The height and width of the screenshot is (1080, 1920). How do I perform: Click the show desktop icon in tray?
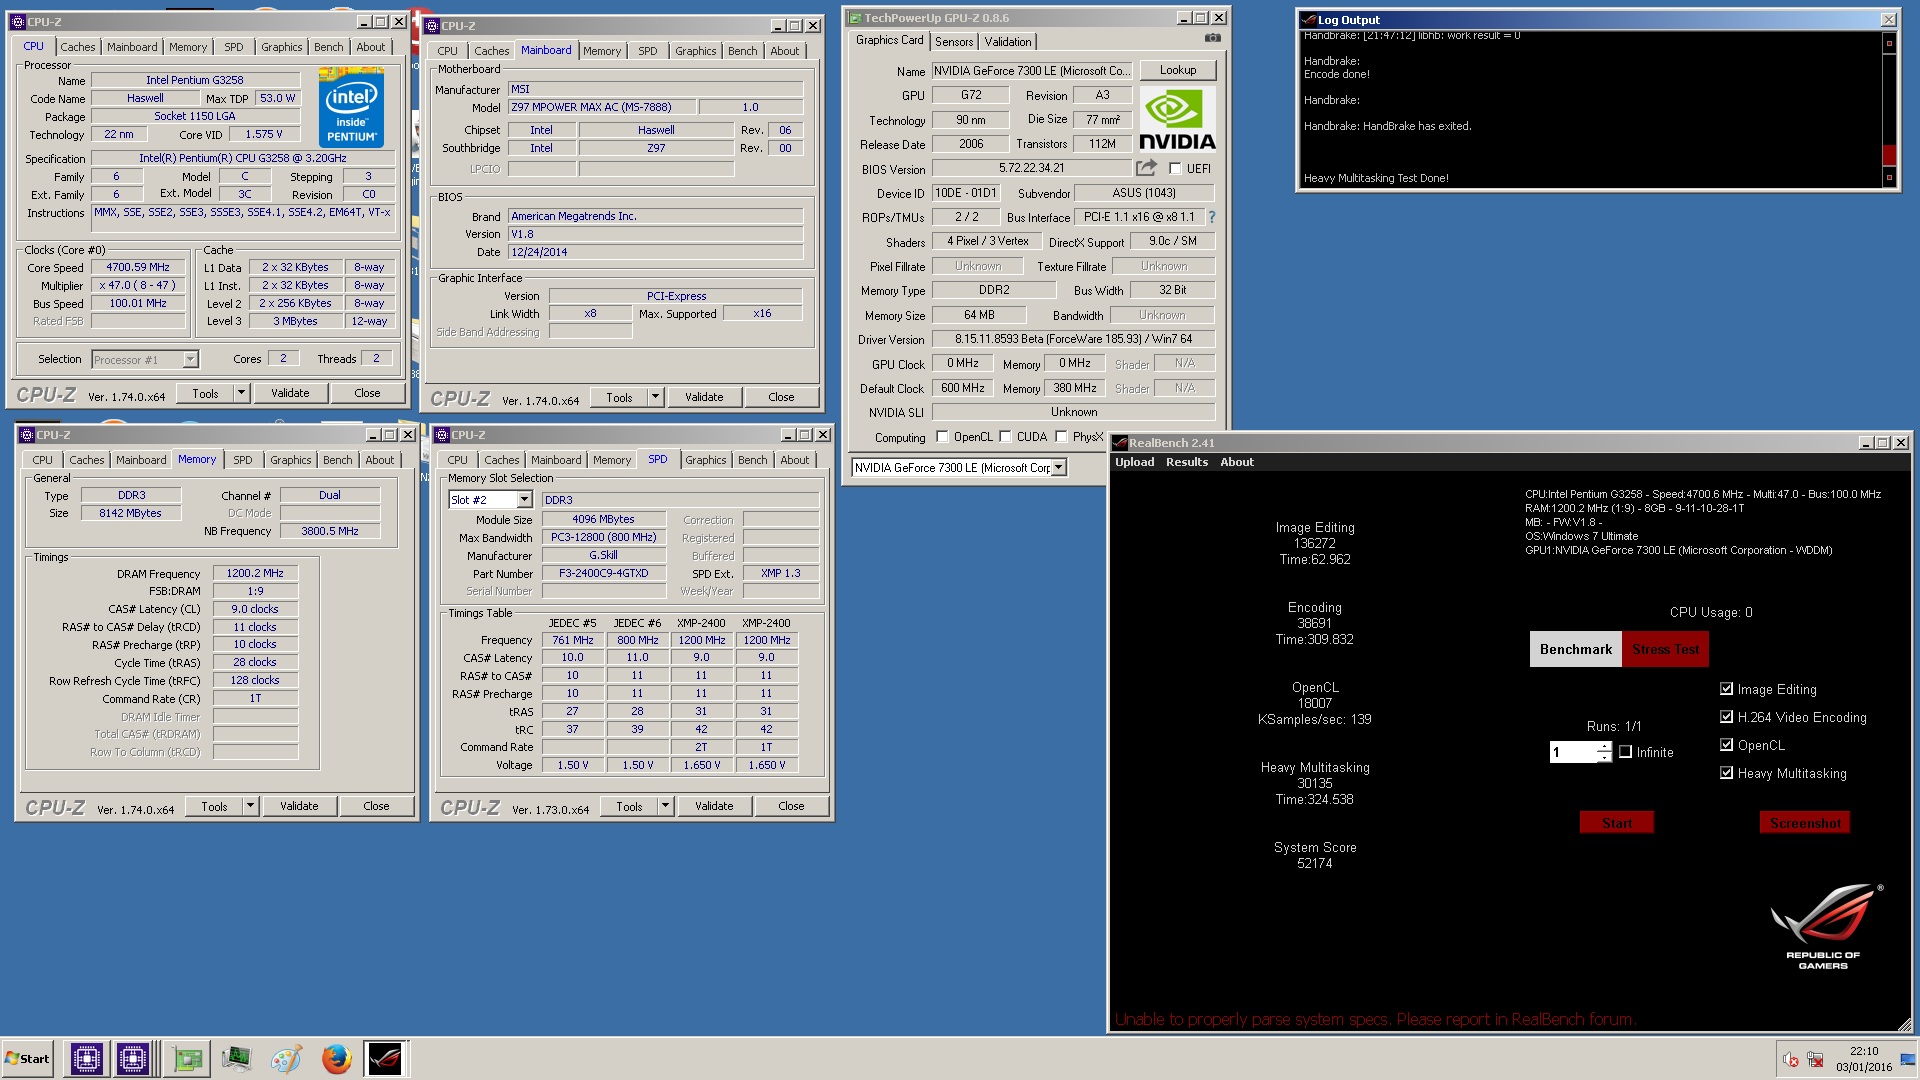(1908, 1059)
